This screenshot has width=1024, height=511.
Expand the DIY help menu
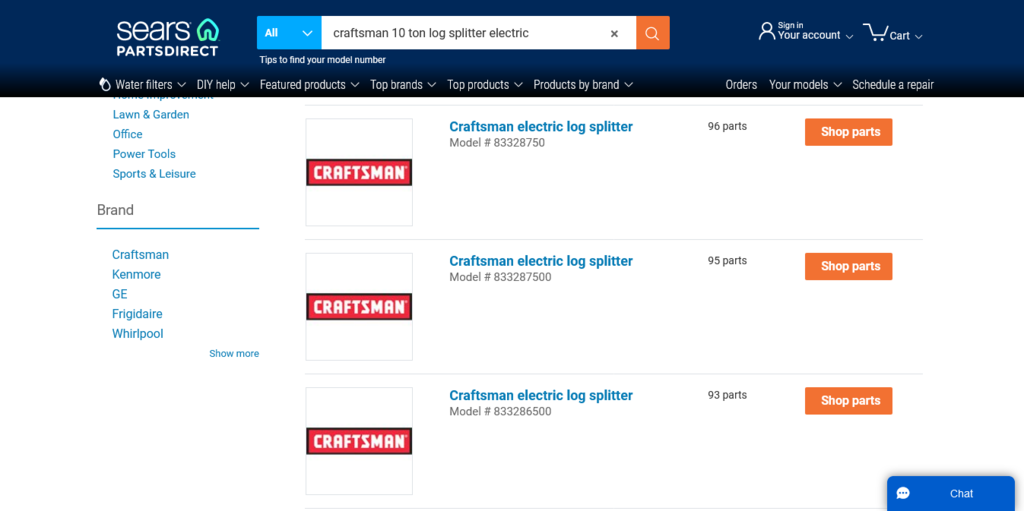(x=222, y=85)
